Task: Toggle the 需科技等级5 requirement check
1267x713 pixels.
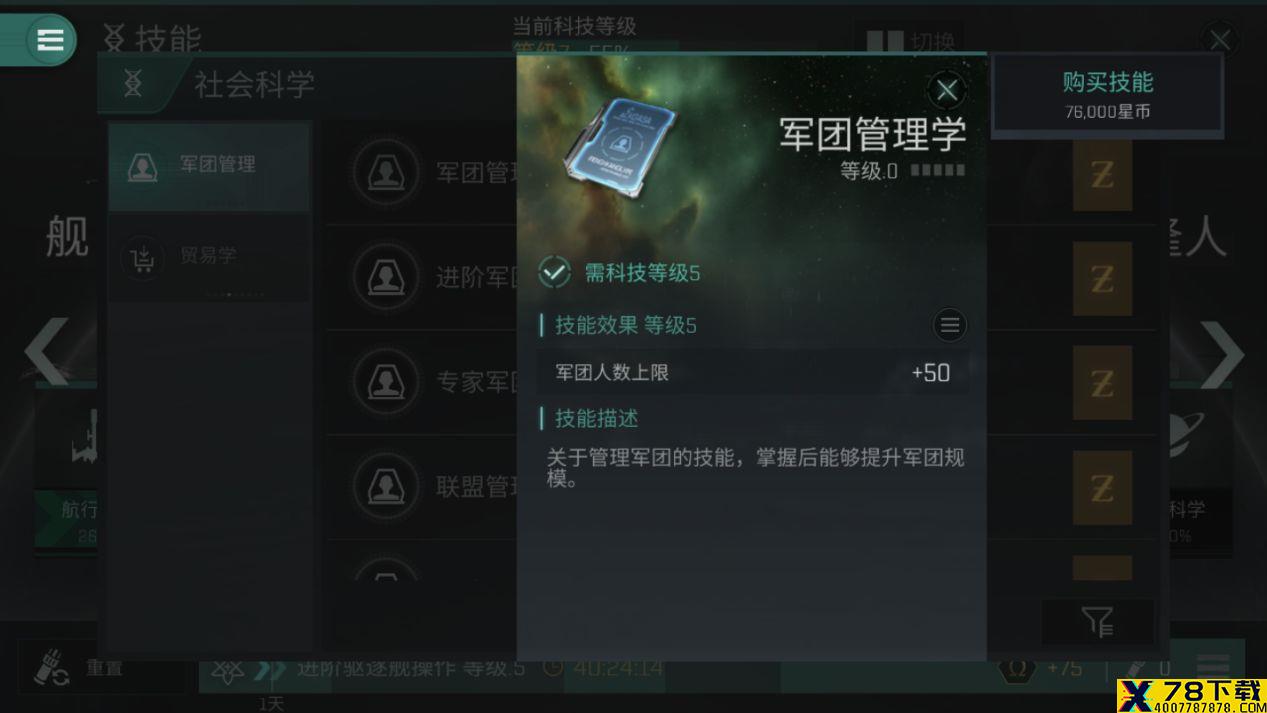Action: point(554,272)
